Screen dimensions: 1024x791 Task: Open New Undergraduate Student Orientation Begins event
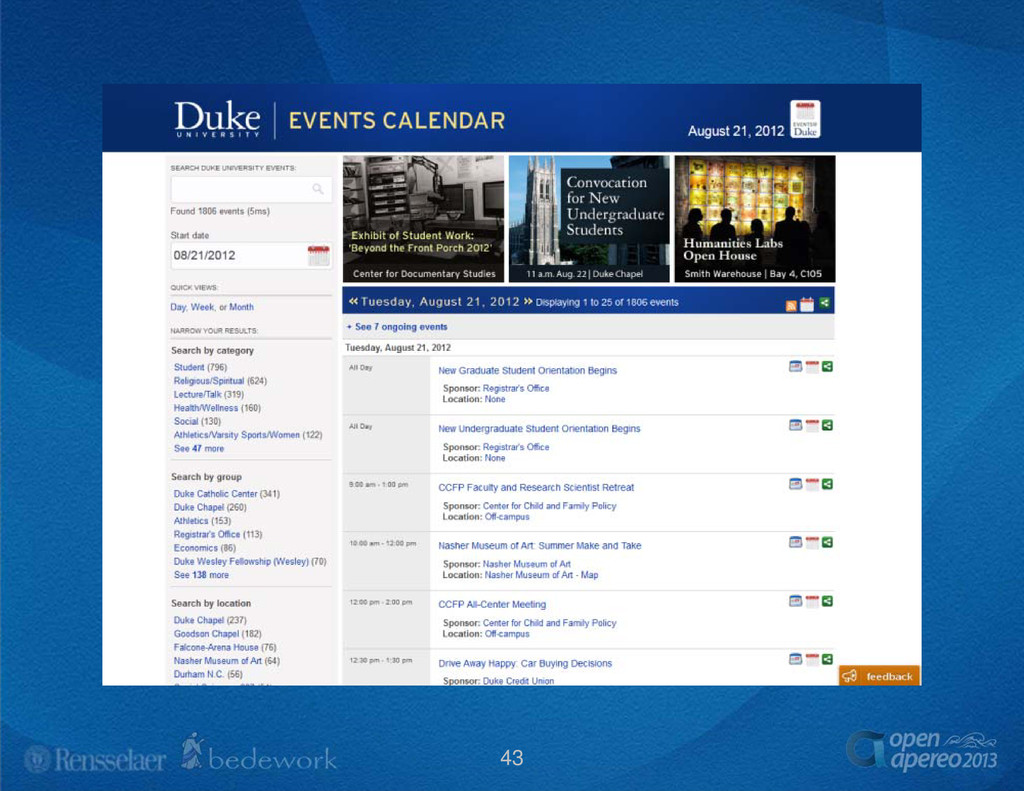[x=539, y=429]
